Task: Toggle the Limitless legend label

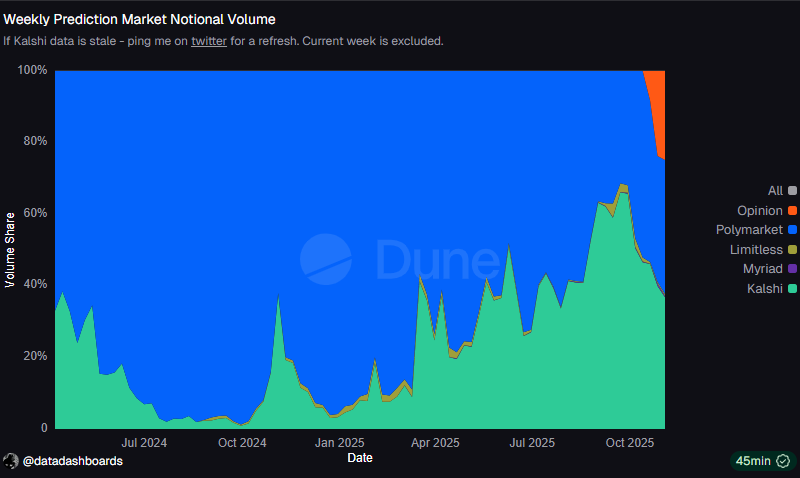Action: point(755,249)
